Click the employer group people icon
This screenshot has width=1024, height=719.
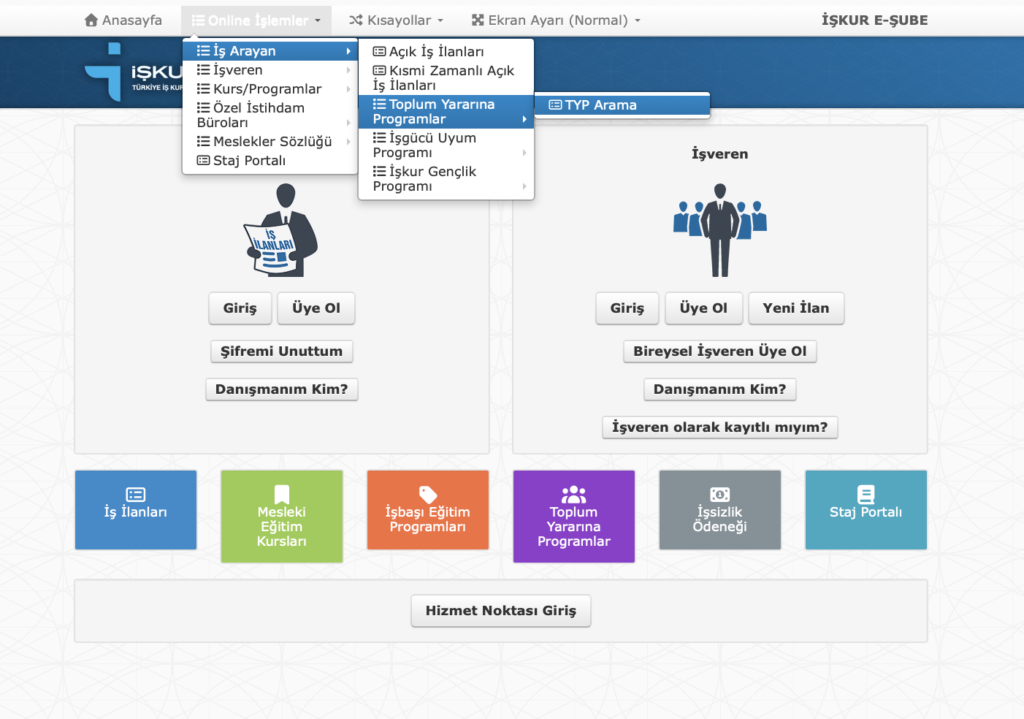click(719, 229)
